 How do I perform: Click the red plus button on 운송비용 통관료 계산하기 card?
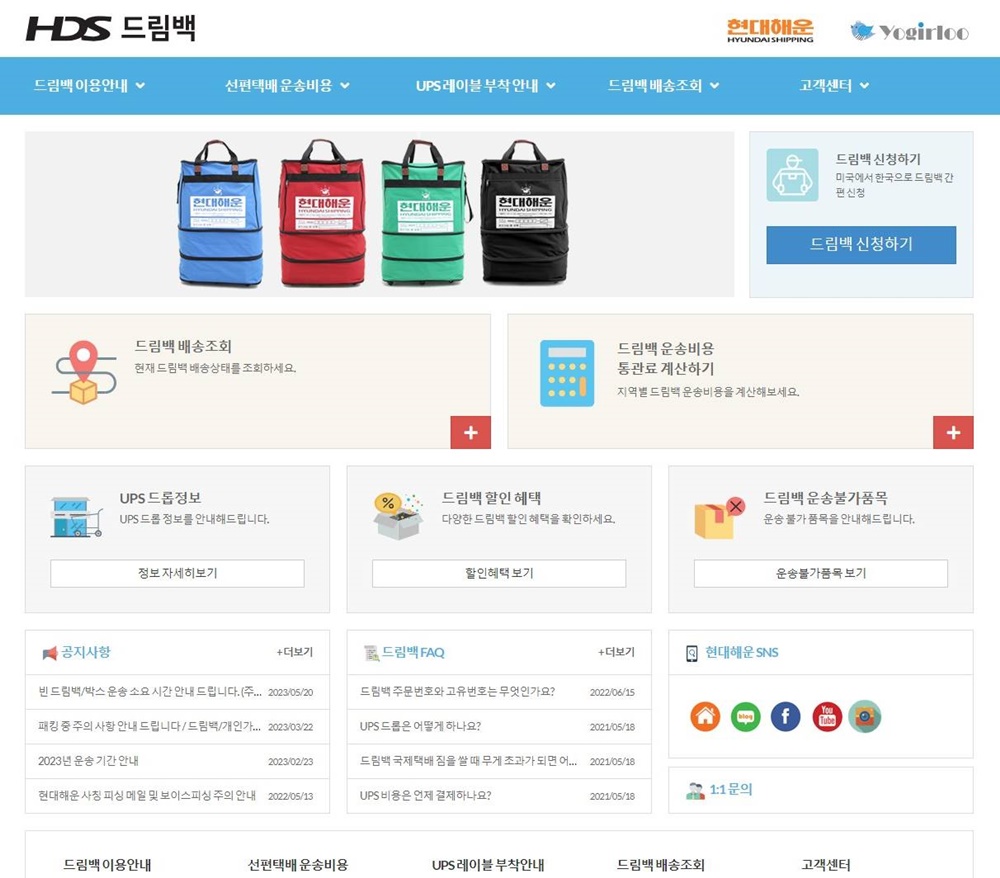953,432
